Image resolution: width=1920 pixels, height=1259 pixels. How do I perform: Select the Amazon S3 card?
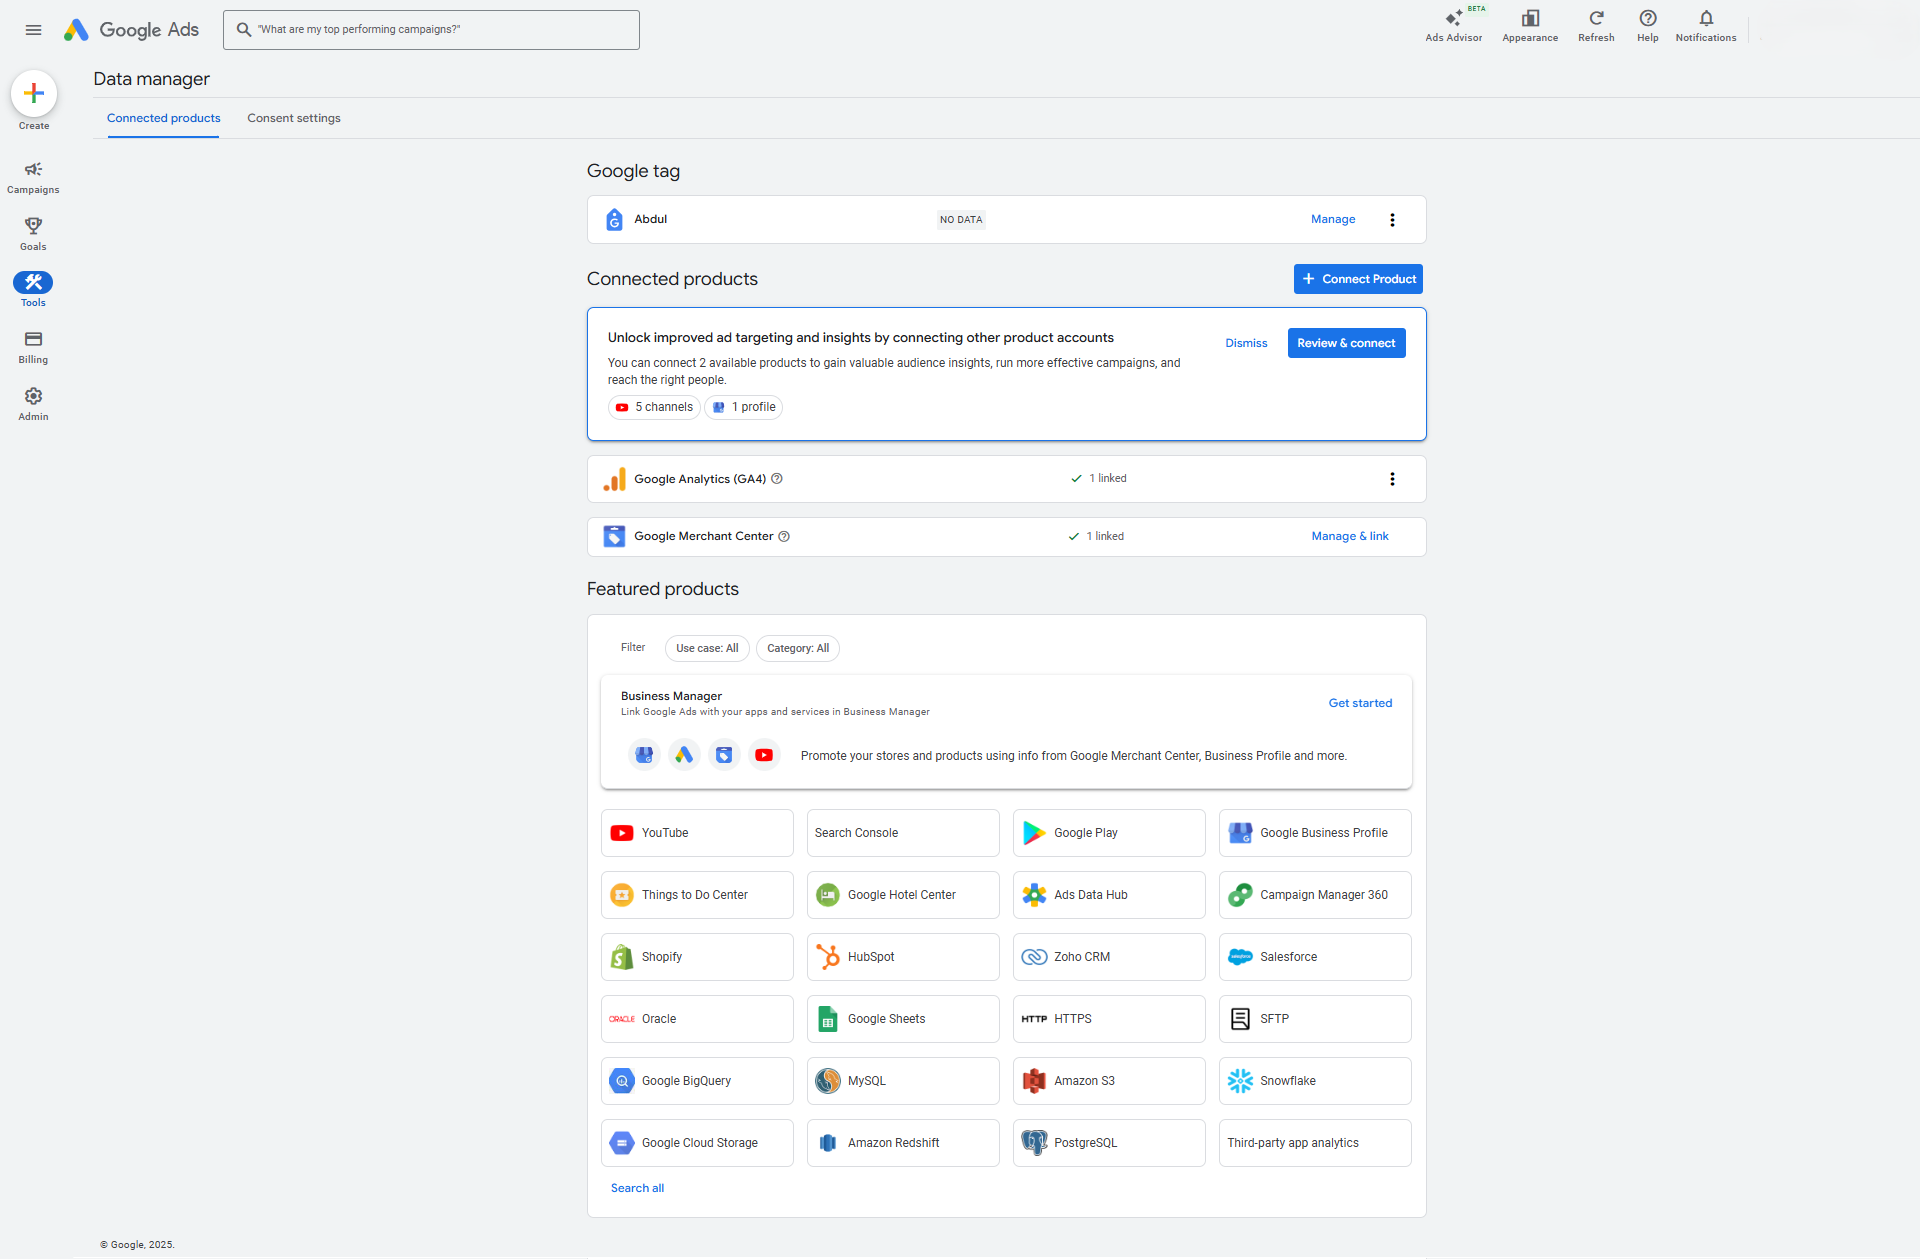click(1109, 1081)
